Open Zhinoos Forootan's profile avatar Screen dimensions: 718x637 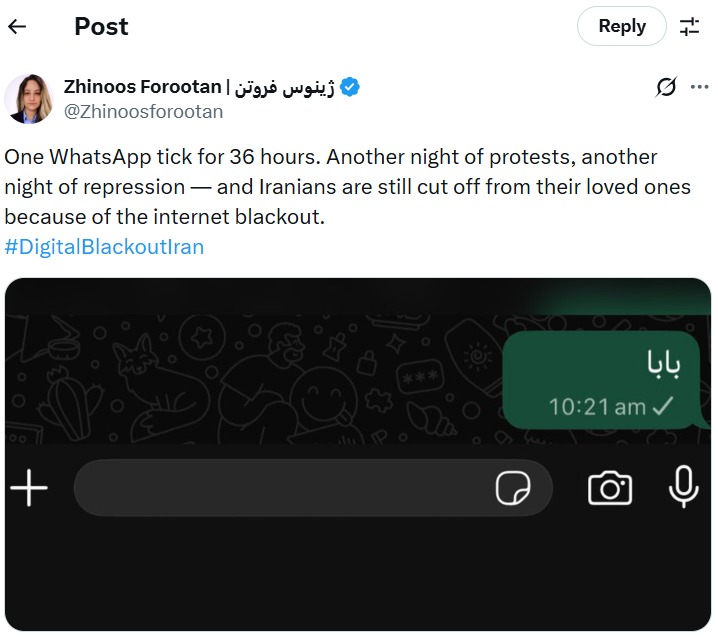tap(28, 99)
